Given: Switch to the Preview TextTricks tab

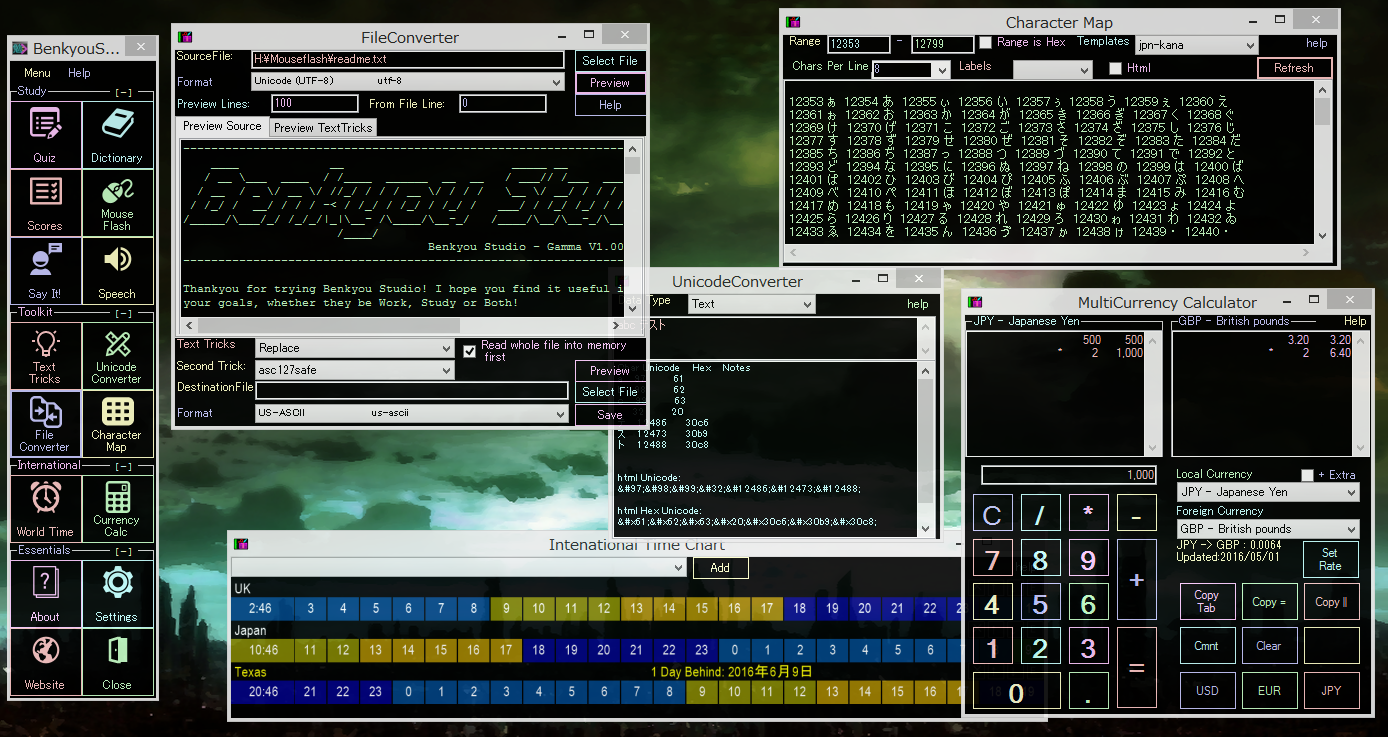Looking at the screenshot, I should point(323,127).
